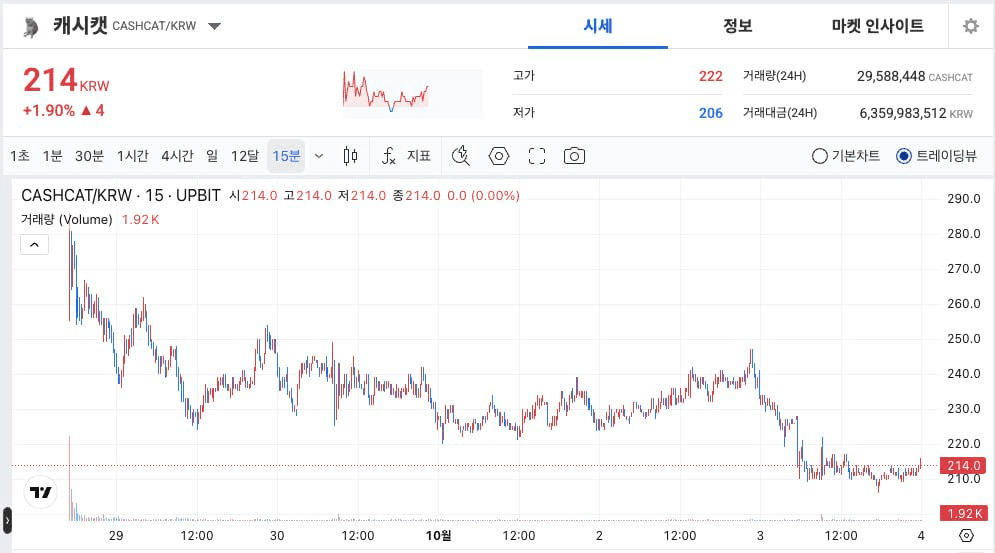This screenshot has height=553, width=995.
Task: Open the hexagon chart settings icon
Action: click(499, 156)
